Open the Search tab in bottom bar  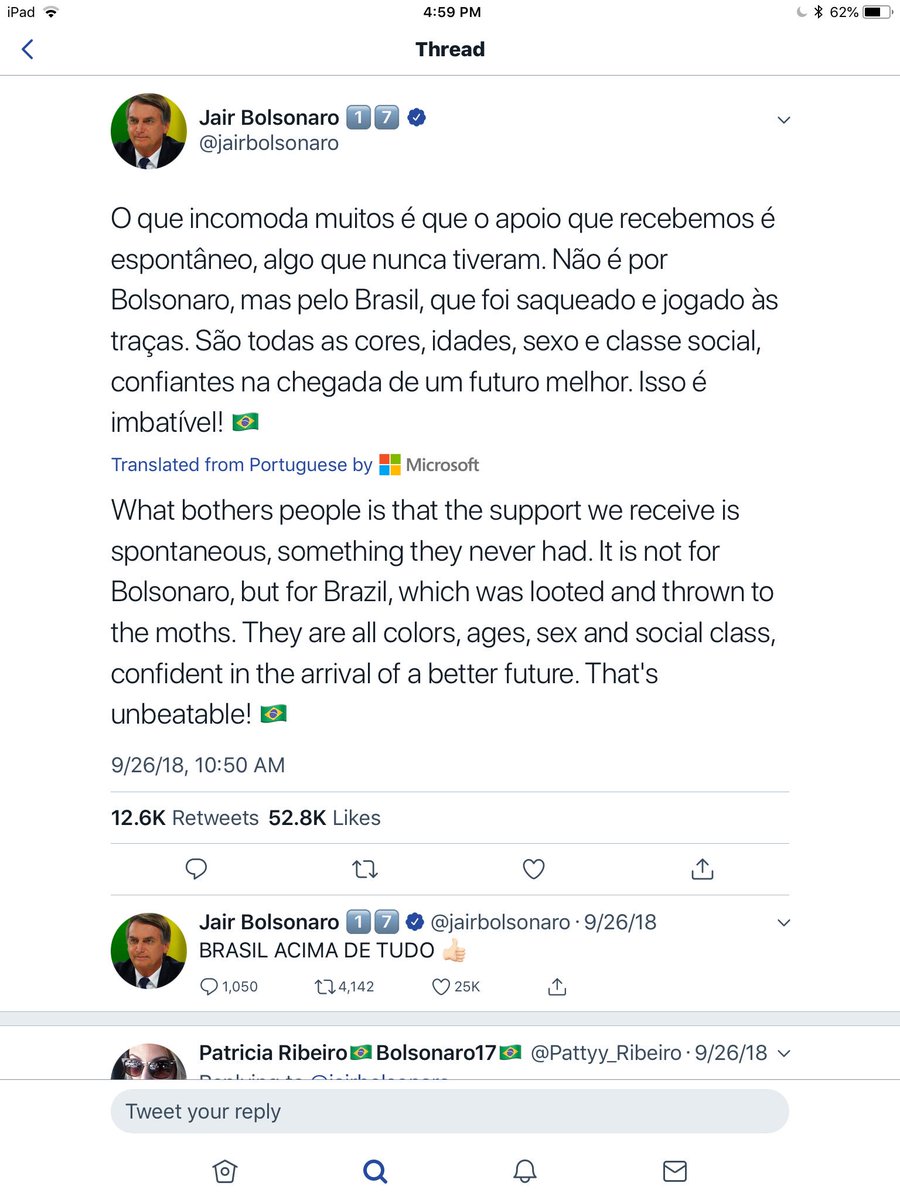375,1170
